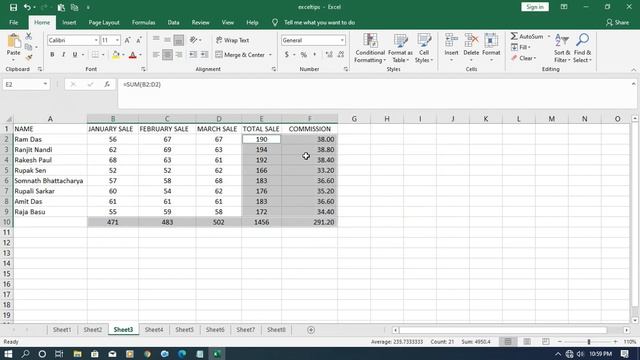640x360 pixels.
Task: Click the Accounting dollar format icon
Action: point(287,55)
